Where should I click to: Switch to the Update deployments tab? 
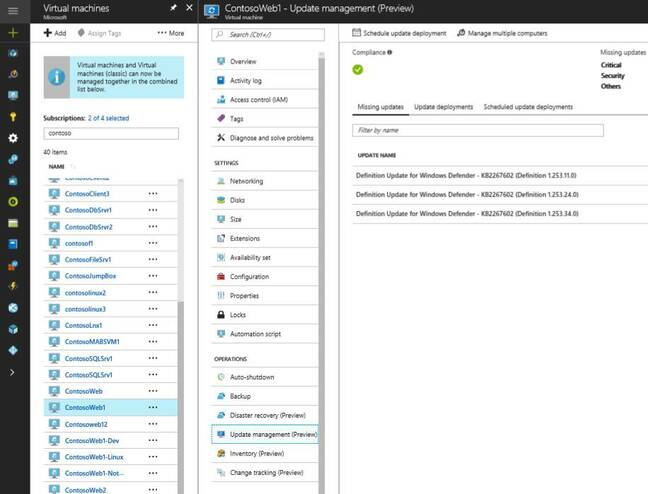pos(443,107)
